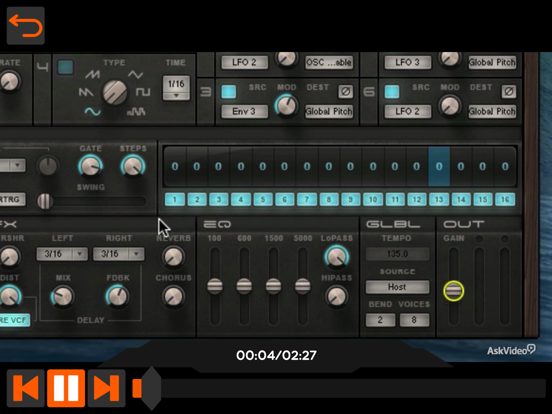Open the LFO 2 source selector above slot 3

244,62
